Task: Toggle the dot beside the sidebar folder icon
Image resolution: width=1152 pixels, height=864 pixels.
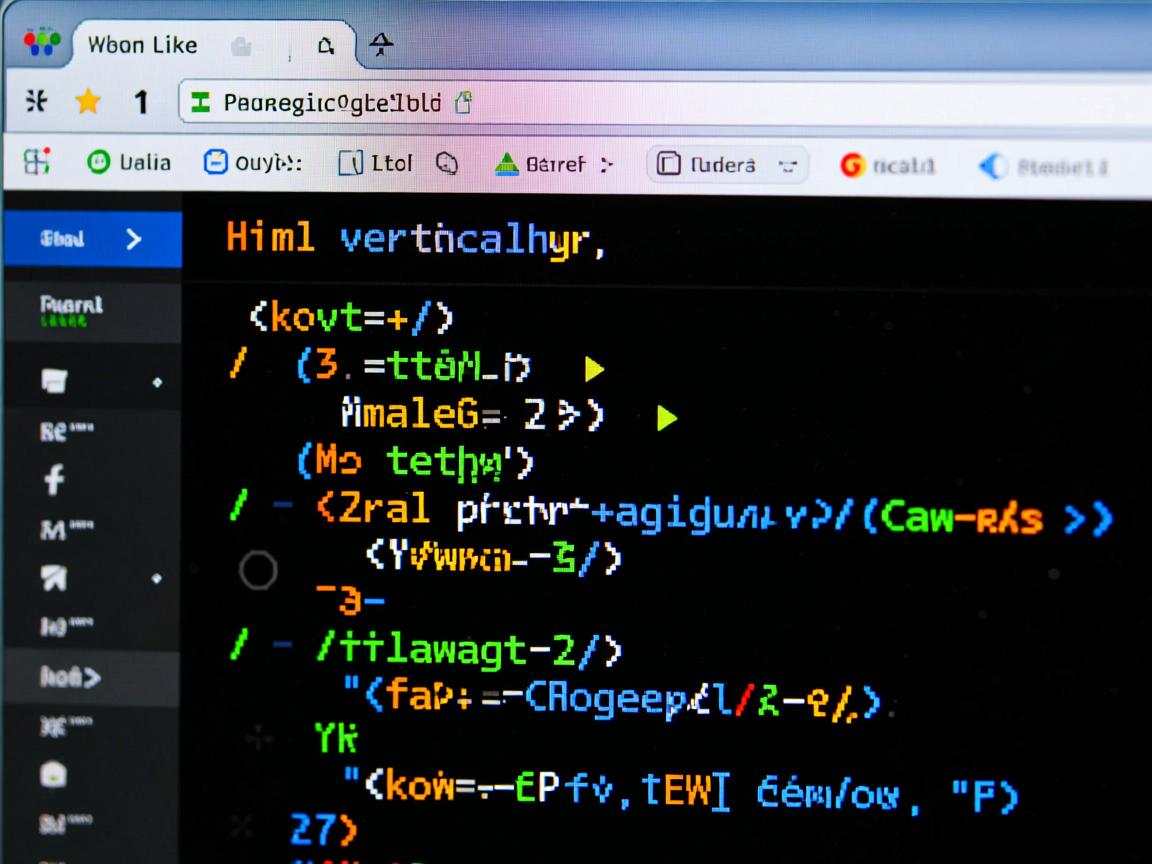Action: [156, 382]
